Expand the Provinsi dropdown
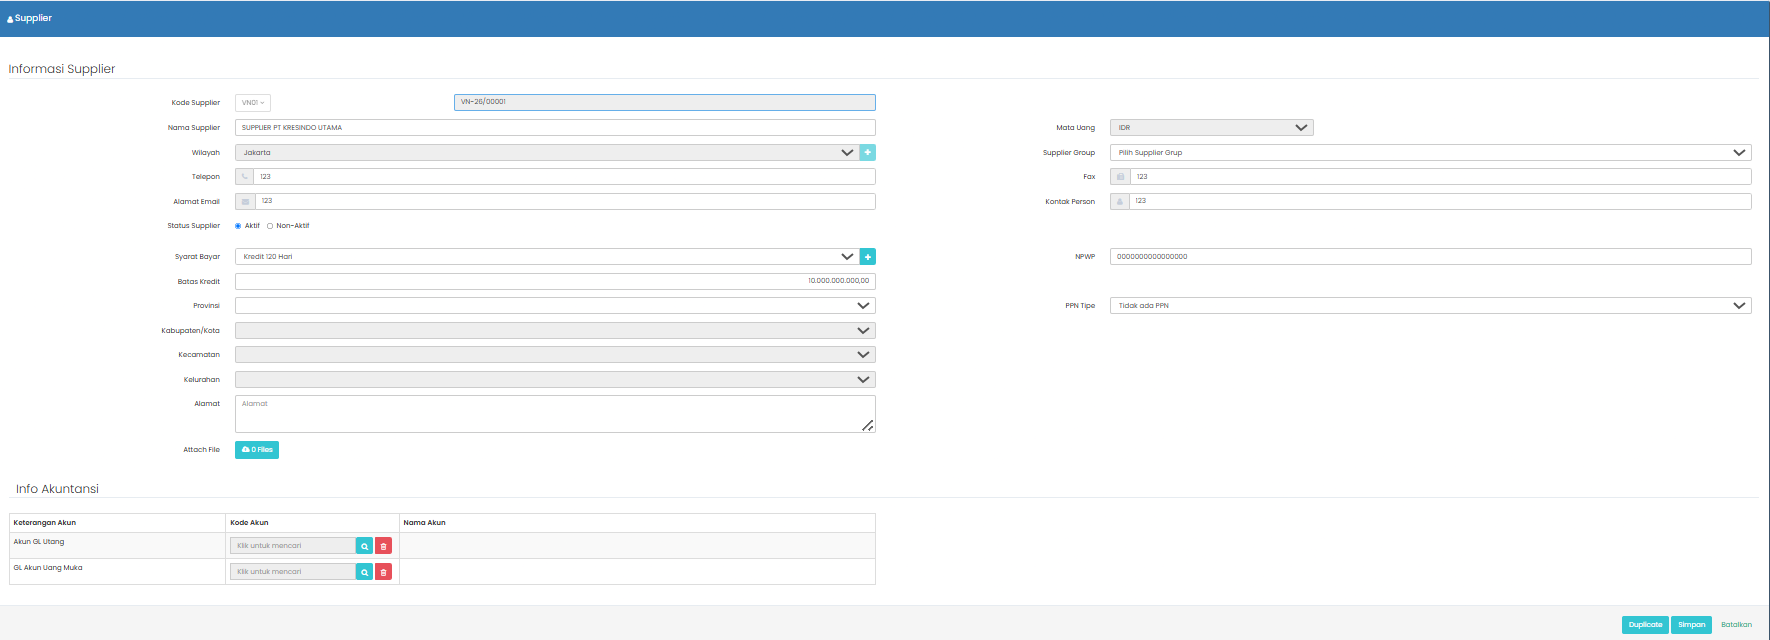This screenshot has width=1770, height=640. pos(555,306)
